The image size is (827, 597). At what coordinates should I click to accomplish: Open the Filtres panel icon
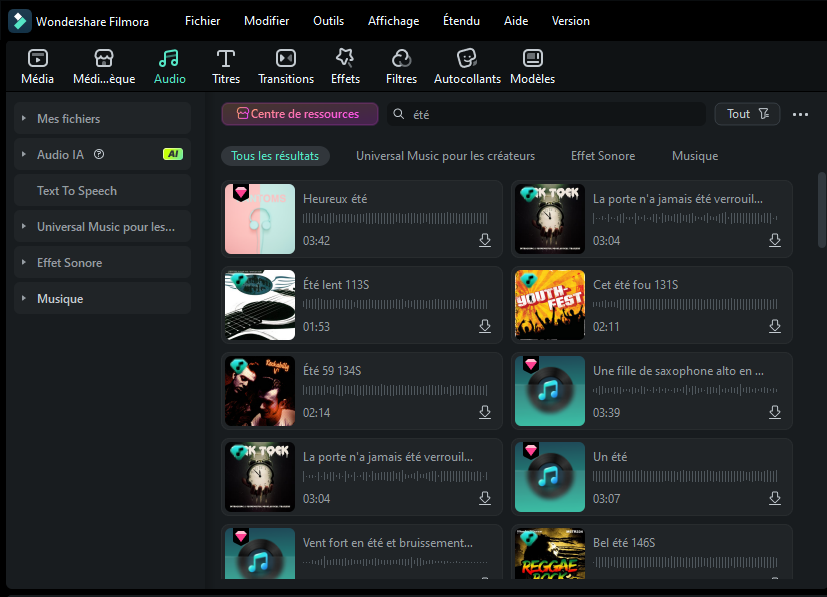pyautogui.click(x=401, y=58)
